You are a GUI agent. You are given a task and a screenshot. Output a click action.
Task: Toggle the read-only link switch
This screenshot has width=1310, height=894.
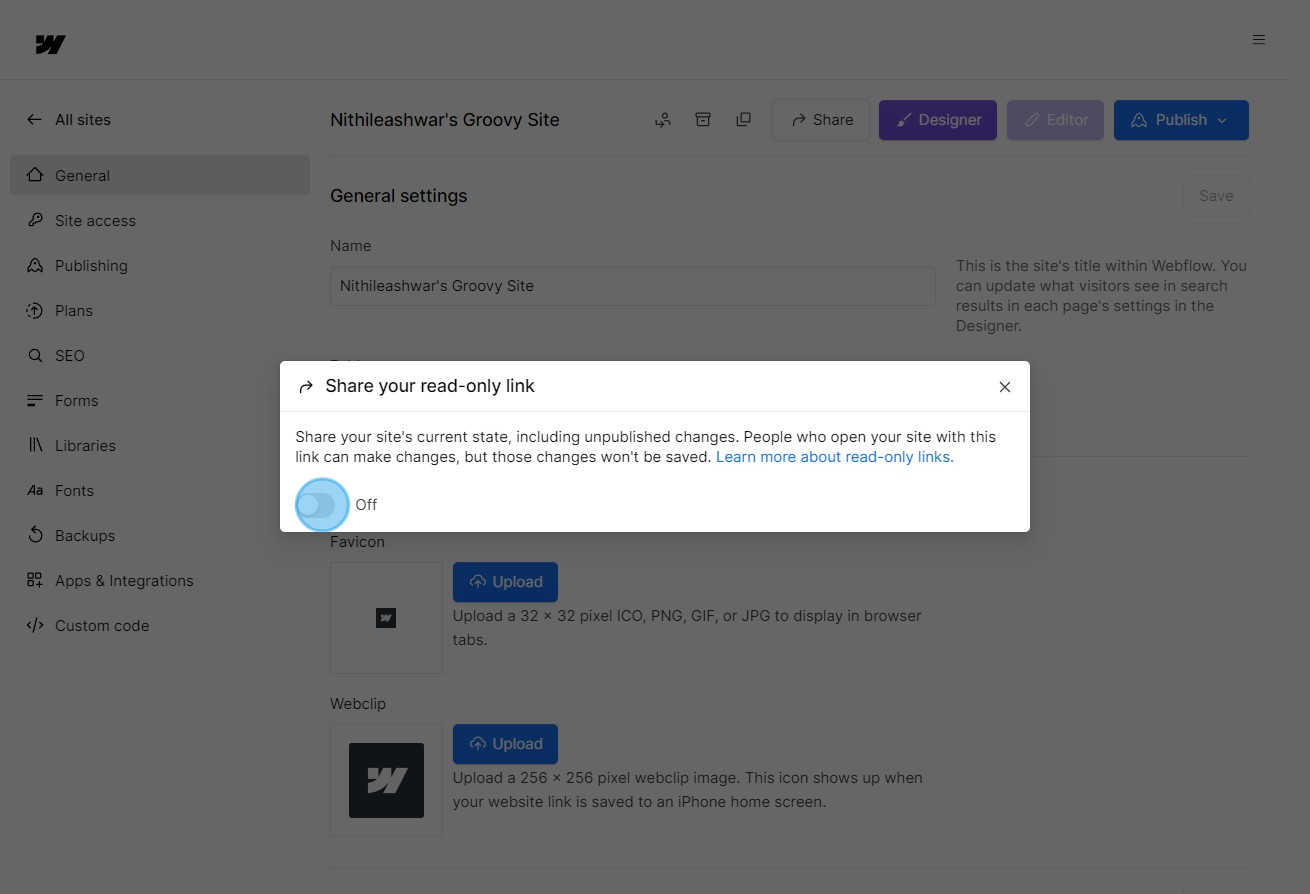317,505
